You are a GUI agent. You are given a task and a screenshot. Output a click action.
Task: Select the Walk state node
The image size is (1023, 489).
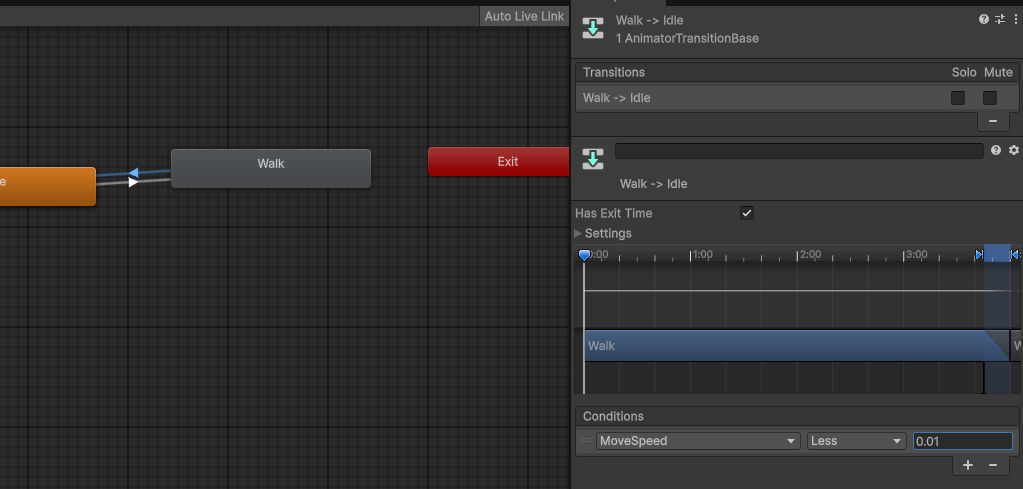[x=271, y=167]
